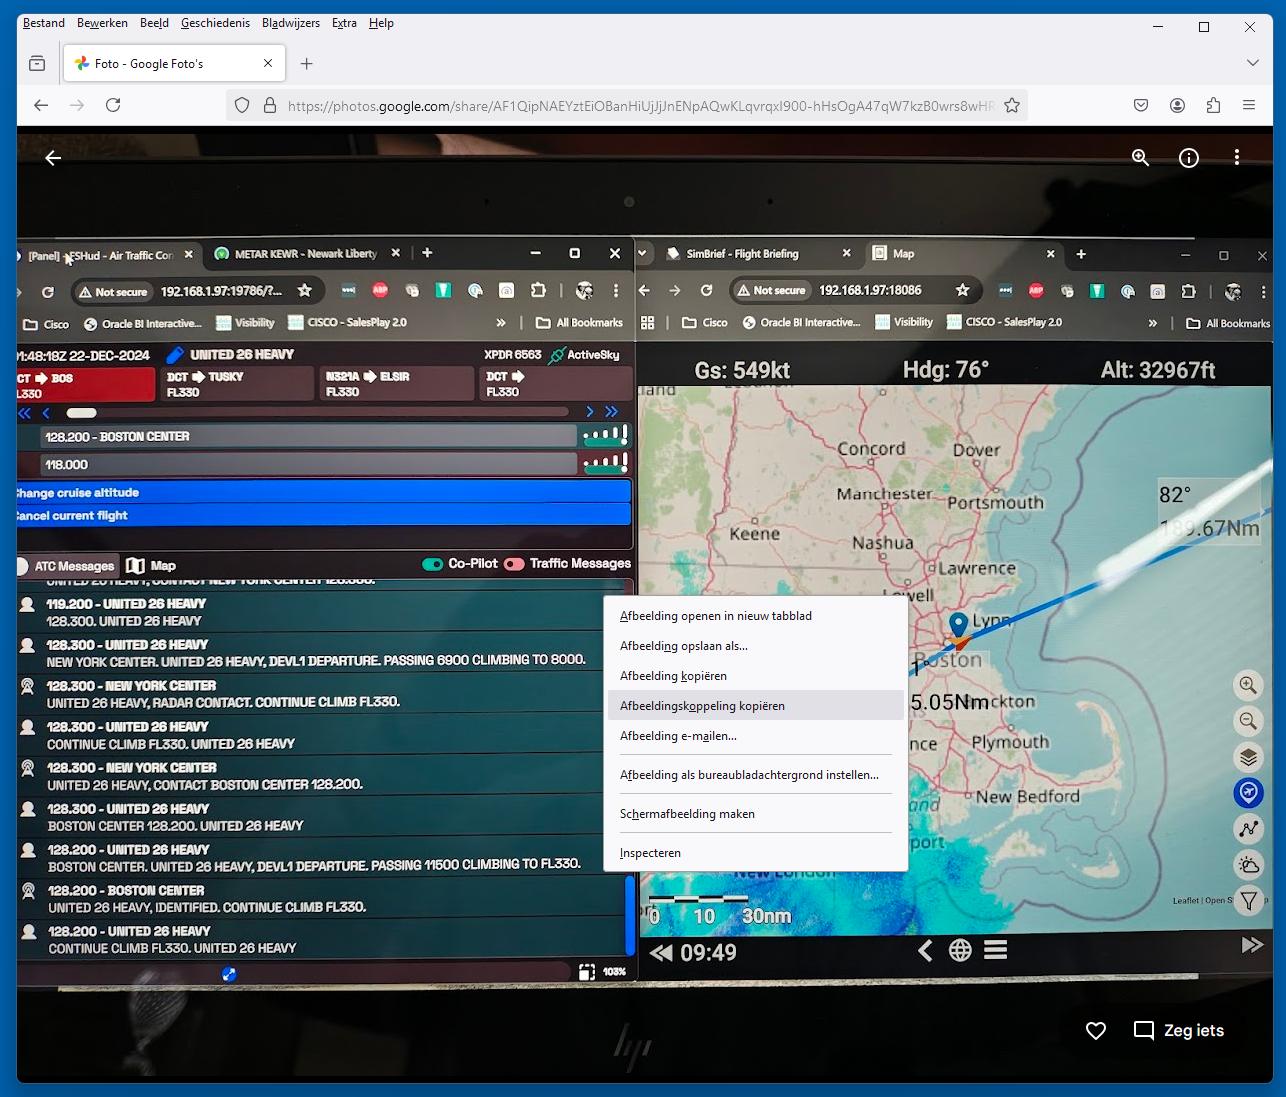Screen dimensions: 1286x1097
Task: Open the Help menu
Action: (x=381, y=23)
